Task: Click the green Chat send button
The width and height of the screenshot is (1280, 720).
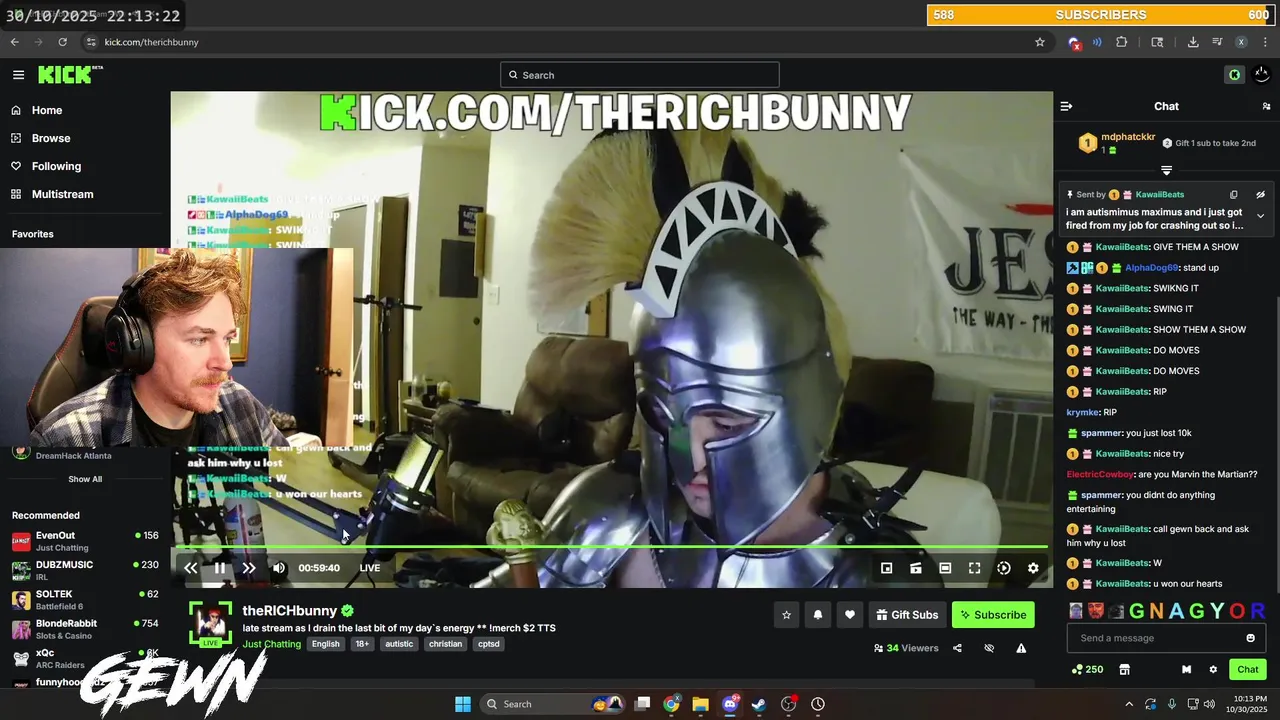Action: pos(1247,669)
